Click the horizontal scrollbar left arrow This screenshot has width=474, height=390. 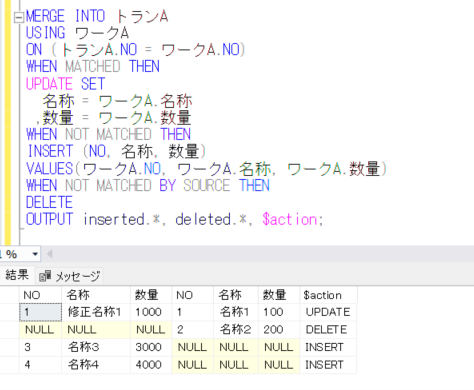[x=50, y=254]
